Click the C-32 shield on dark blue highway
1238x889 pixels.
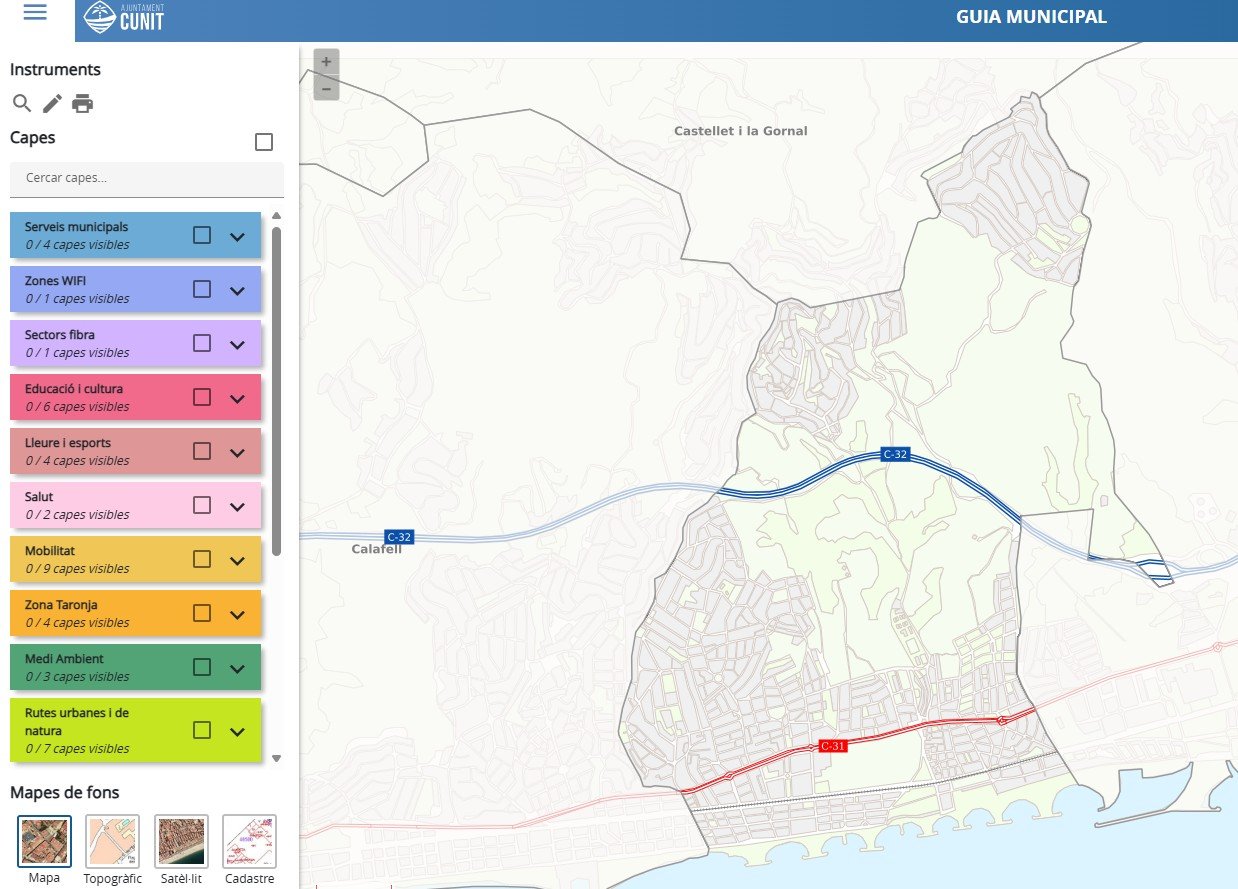[x=895, y=454]
